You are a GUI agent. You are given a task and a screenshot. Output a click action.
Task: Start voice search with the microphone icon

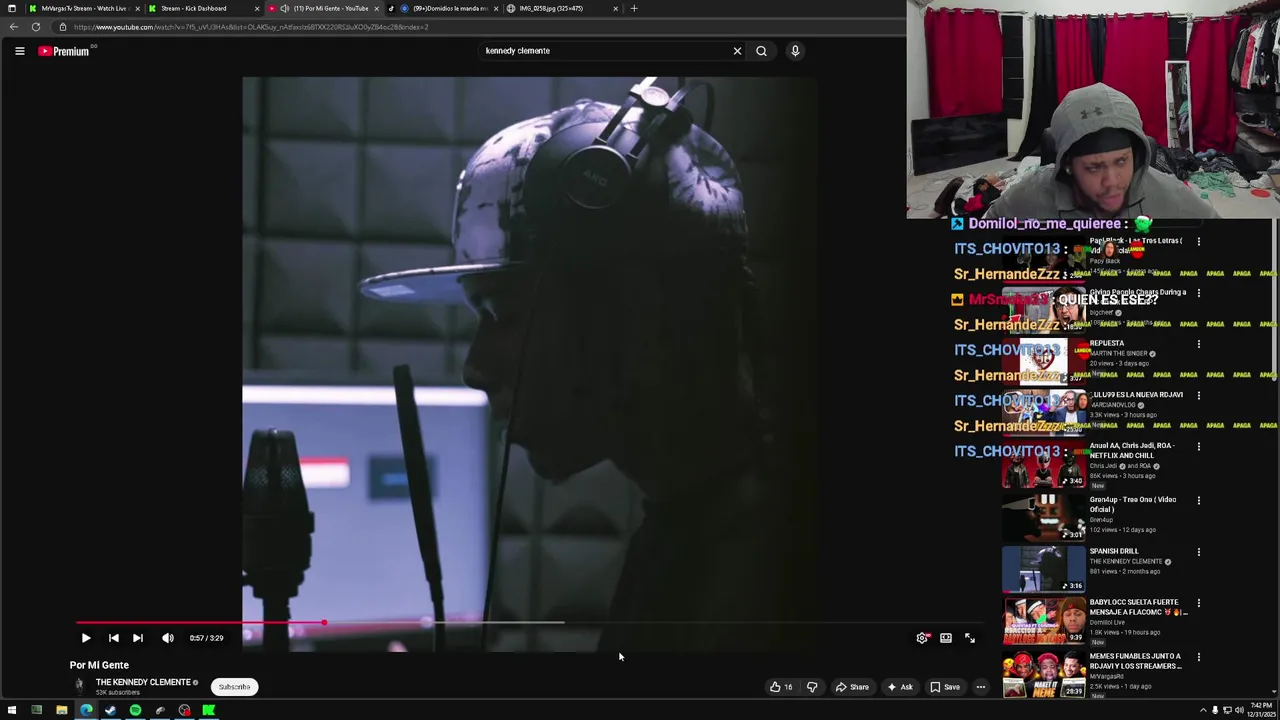tap(795, 51)
